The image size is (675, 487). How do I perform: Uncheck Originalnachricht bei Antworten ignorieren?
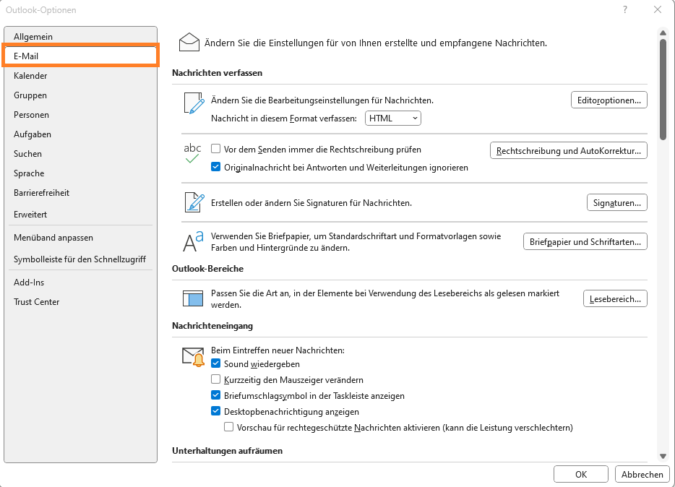216,167
